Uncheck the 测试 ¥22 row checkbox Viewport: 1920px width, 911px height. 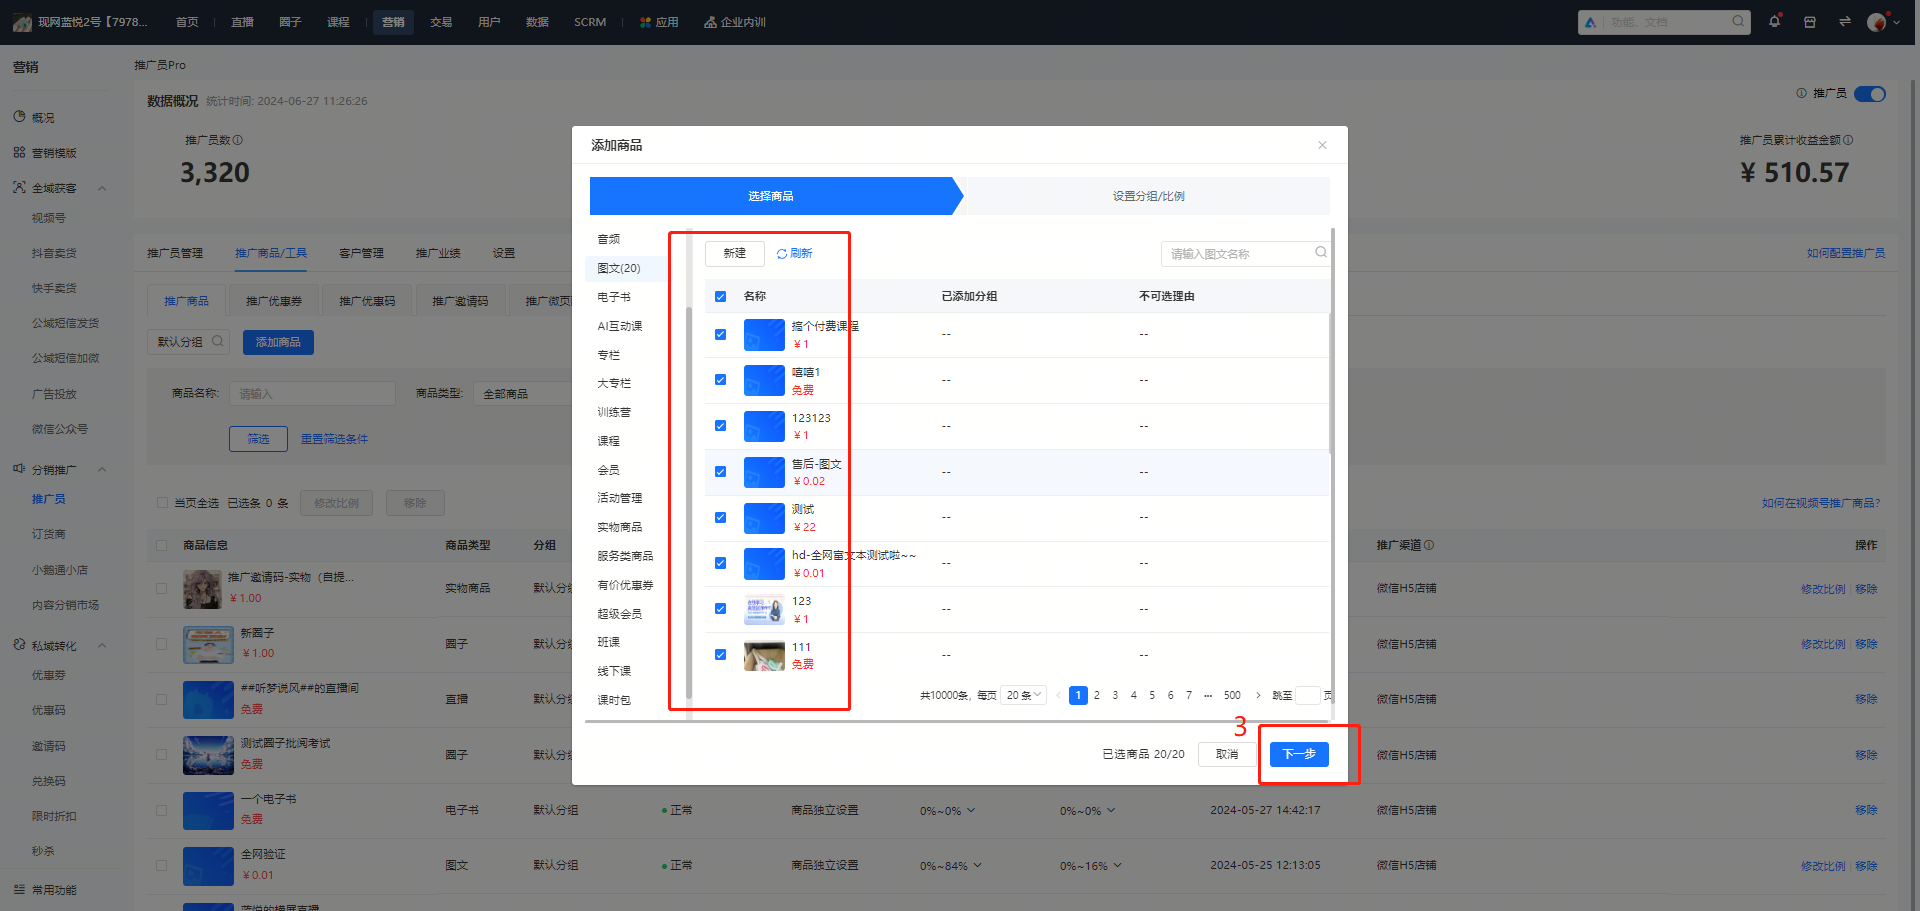[720, 517]
